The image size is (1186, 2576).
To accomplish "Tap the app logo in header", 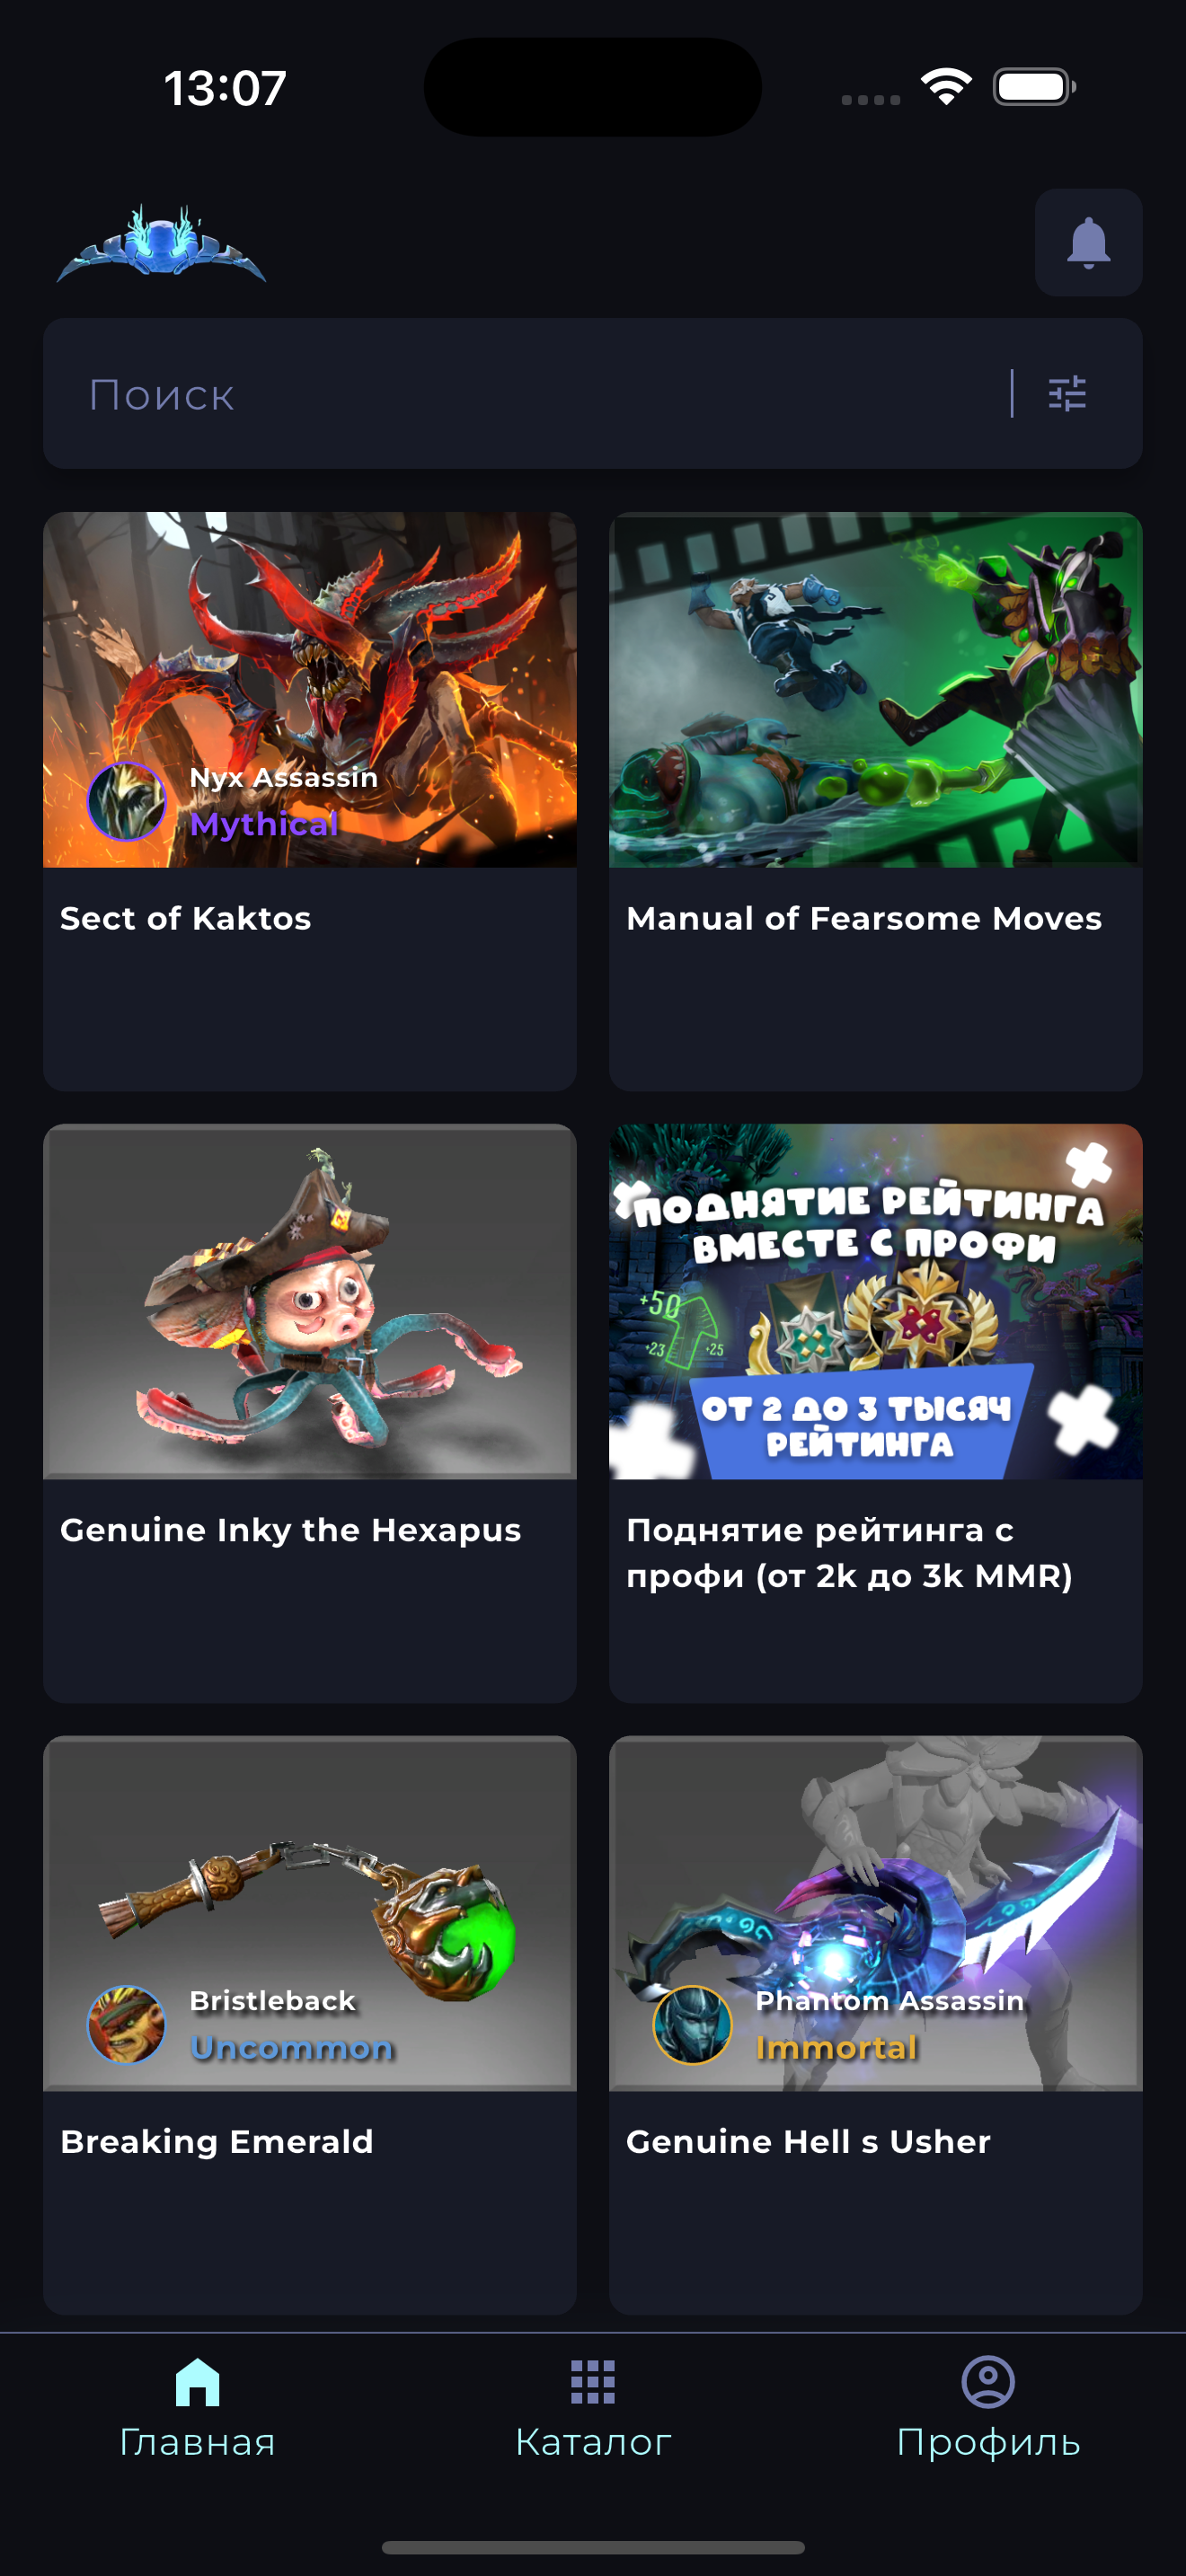I will pyautogui.click(x=161, y=243).
